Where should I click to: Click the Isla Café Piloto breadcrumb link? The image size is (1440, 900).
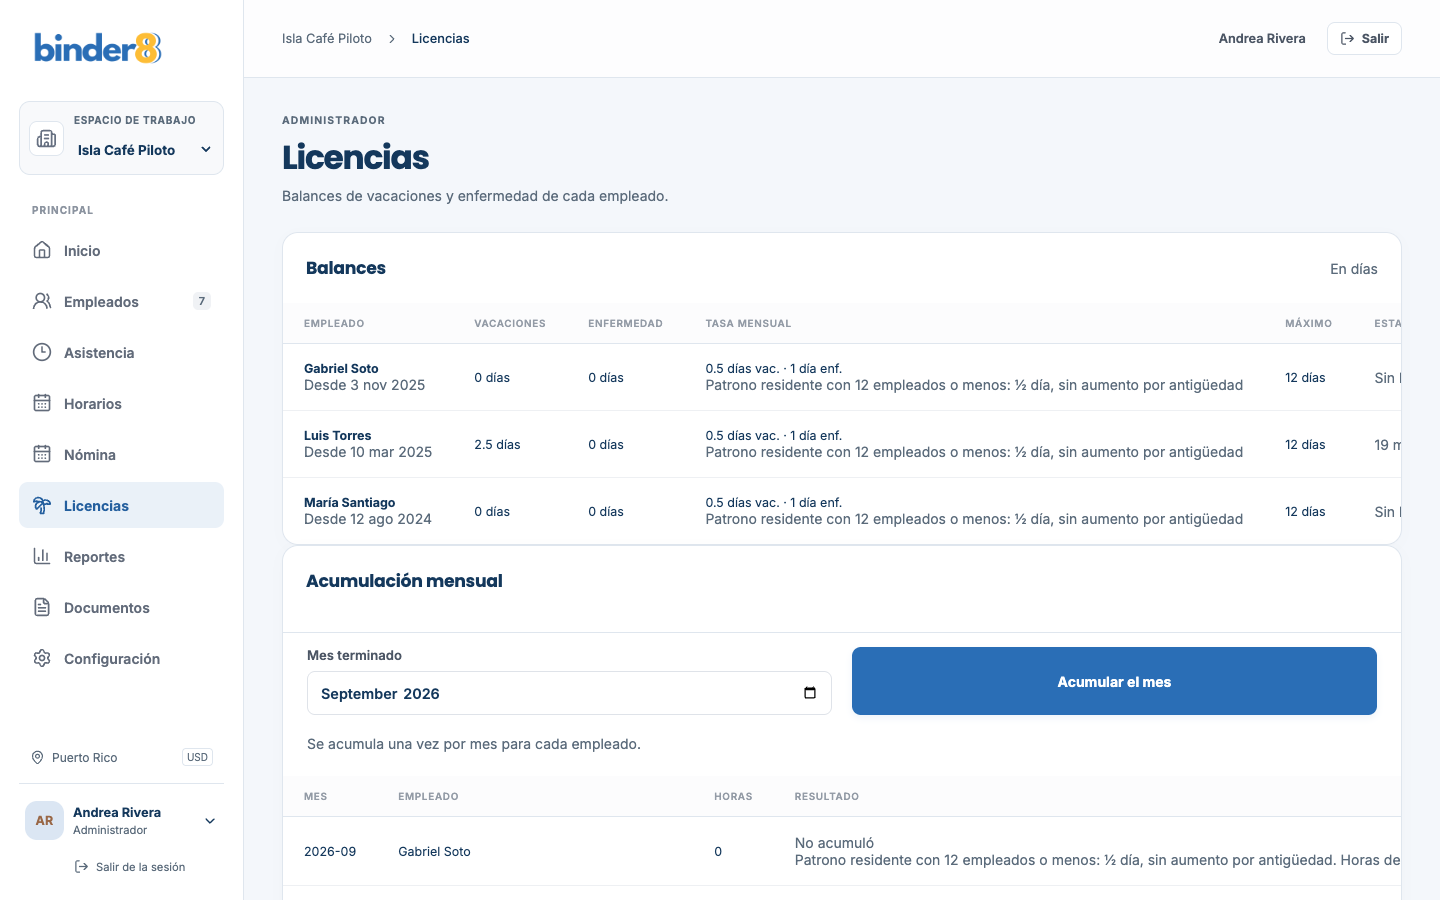click(327, 38)
